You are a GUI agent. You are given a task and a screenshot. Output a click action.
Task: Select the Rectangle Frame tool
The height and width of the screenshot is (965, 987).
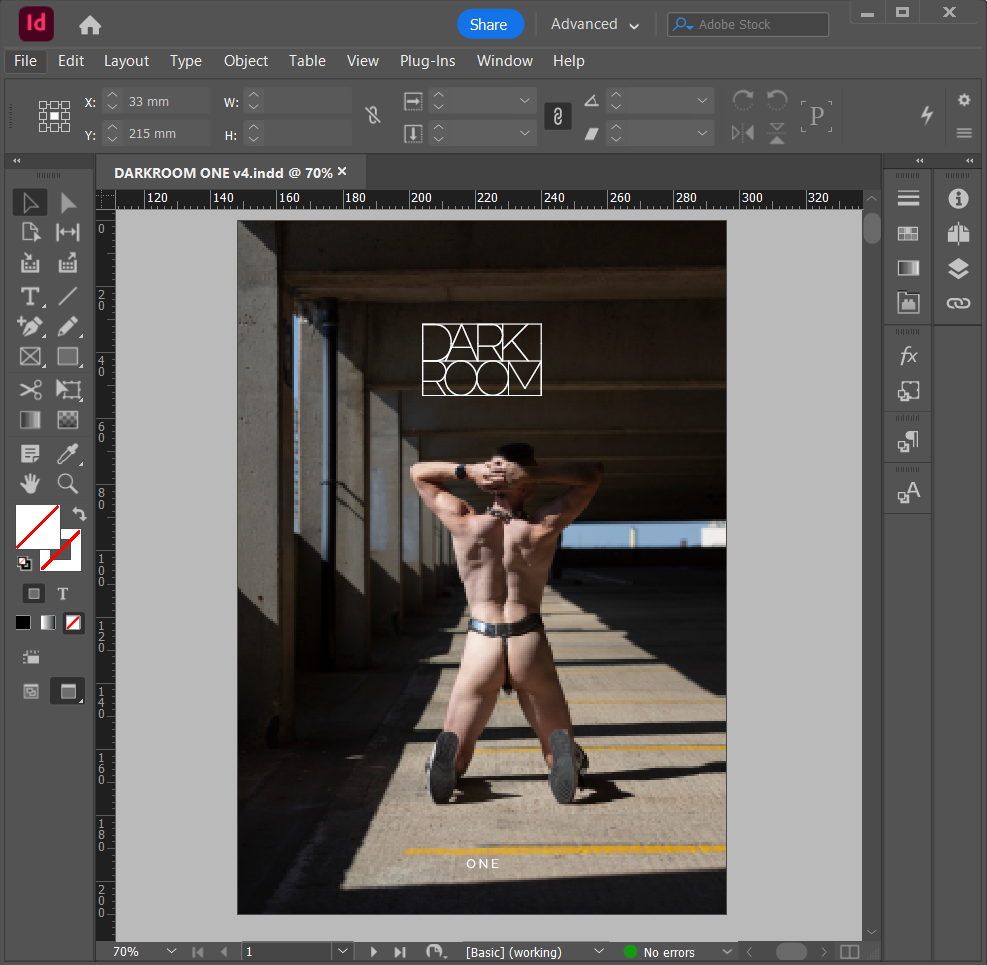(30, 357)
